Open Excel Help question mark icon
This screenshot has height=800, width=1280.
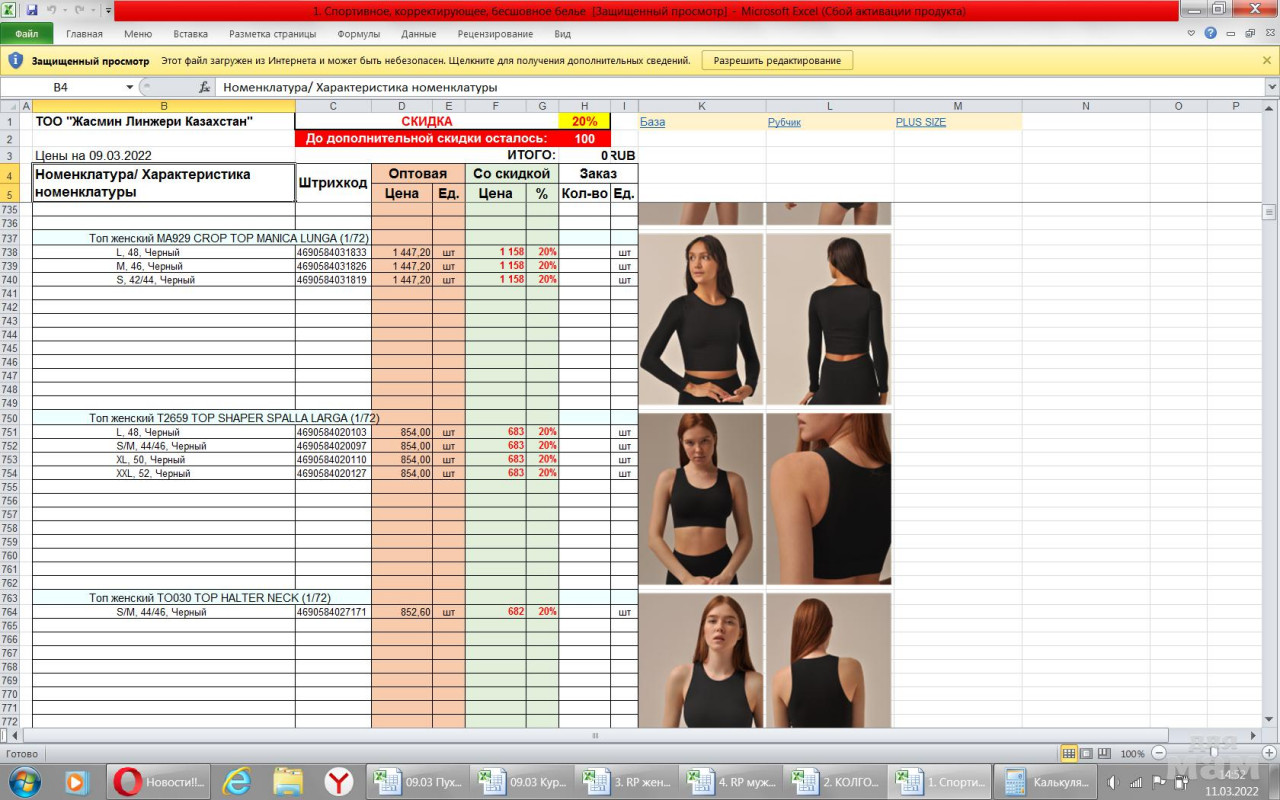pos(1210,33)
